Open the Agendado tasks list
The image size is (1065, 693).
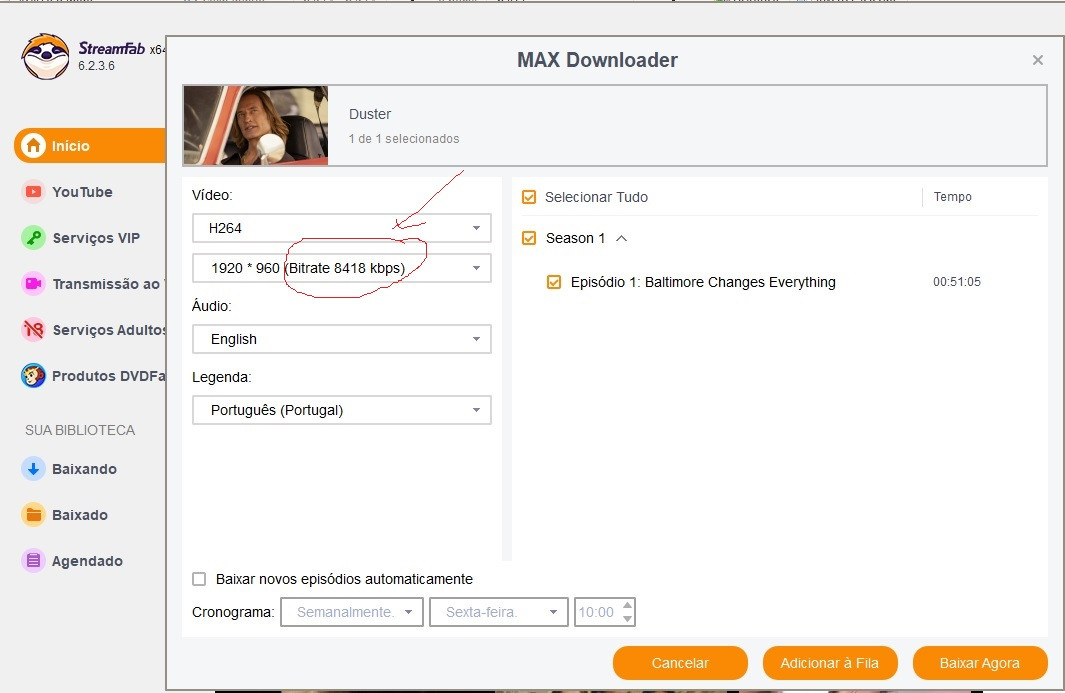(87, 561)
